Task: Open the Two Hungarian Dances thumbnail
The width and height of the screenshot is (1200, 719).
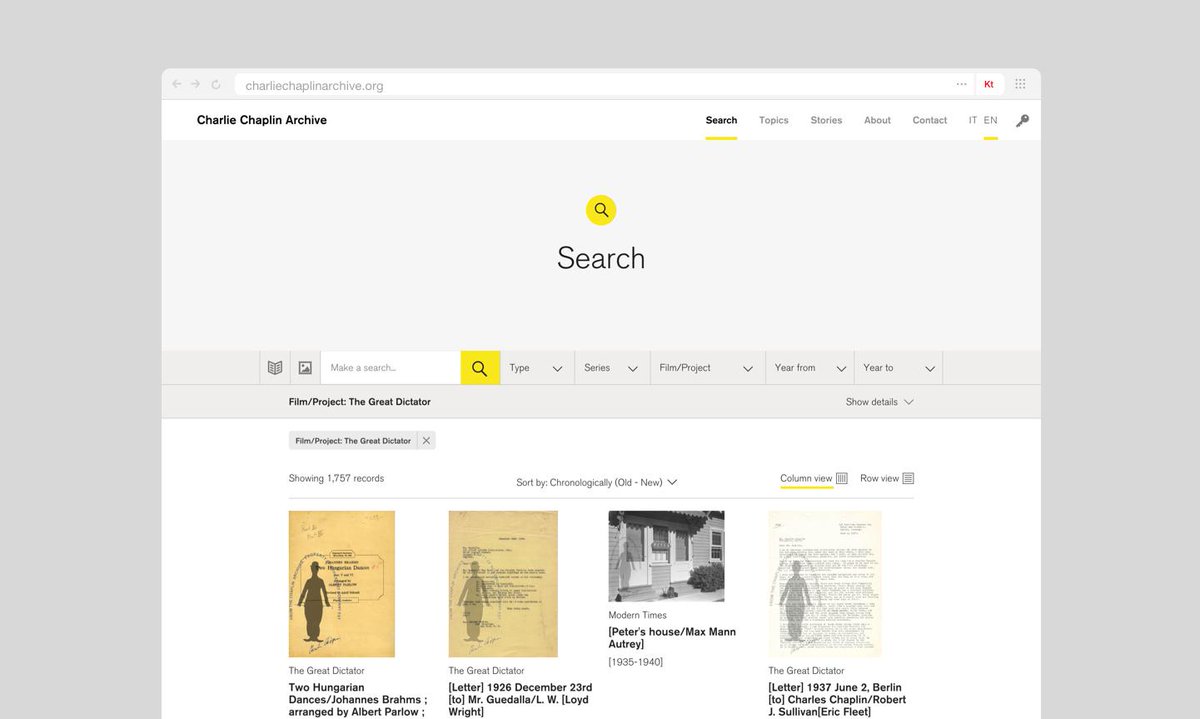Action: click(342, 584)
